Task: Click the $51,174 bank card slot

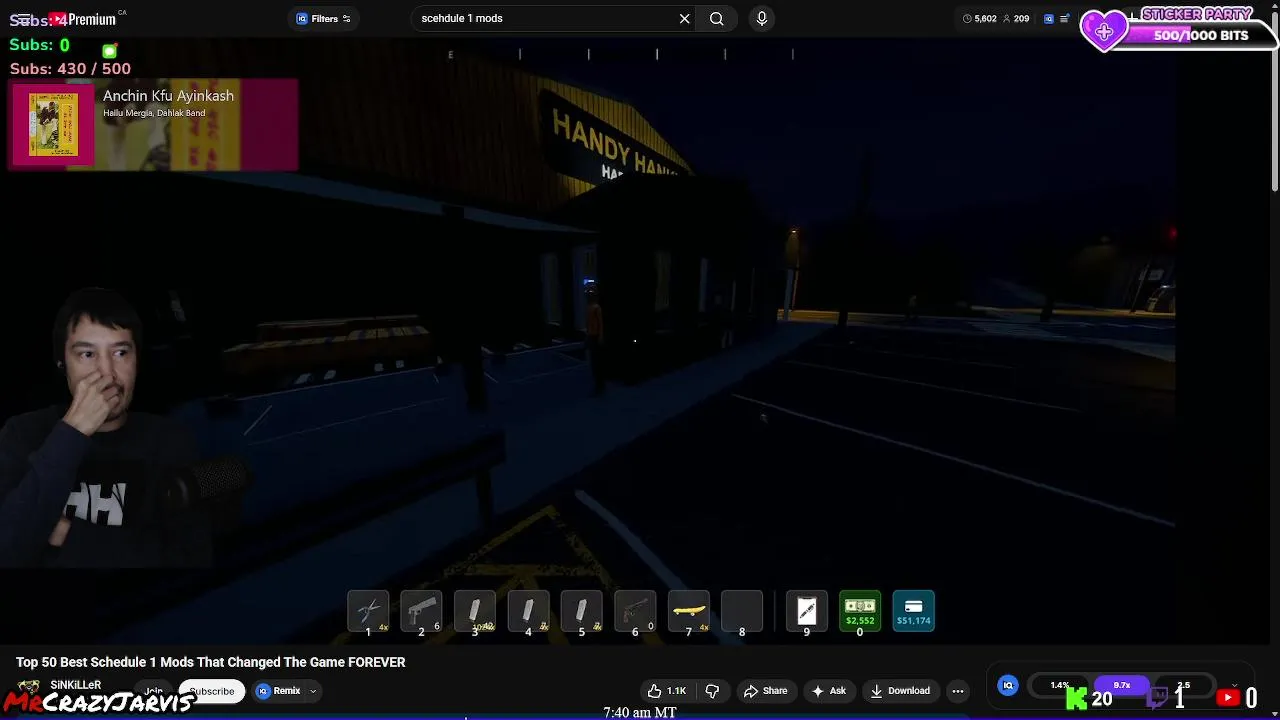Action: [x=913, y=612]
